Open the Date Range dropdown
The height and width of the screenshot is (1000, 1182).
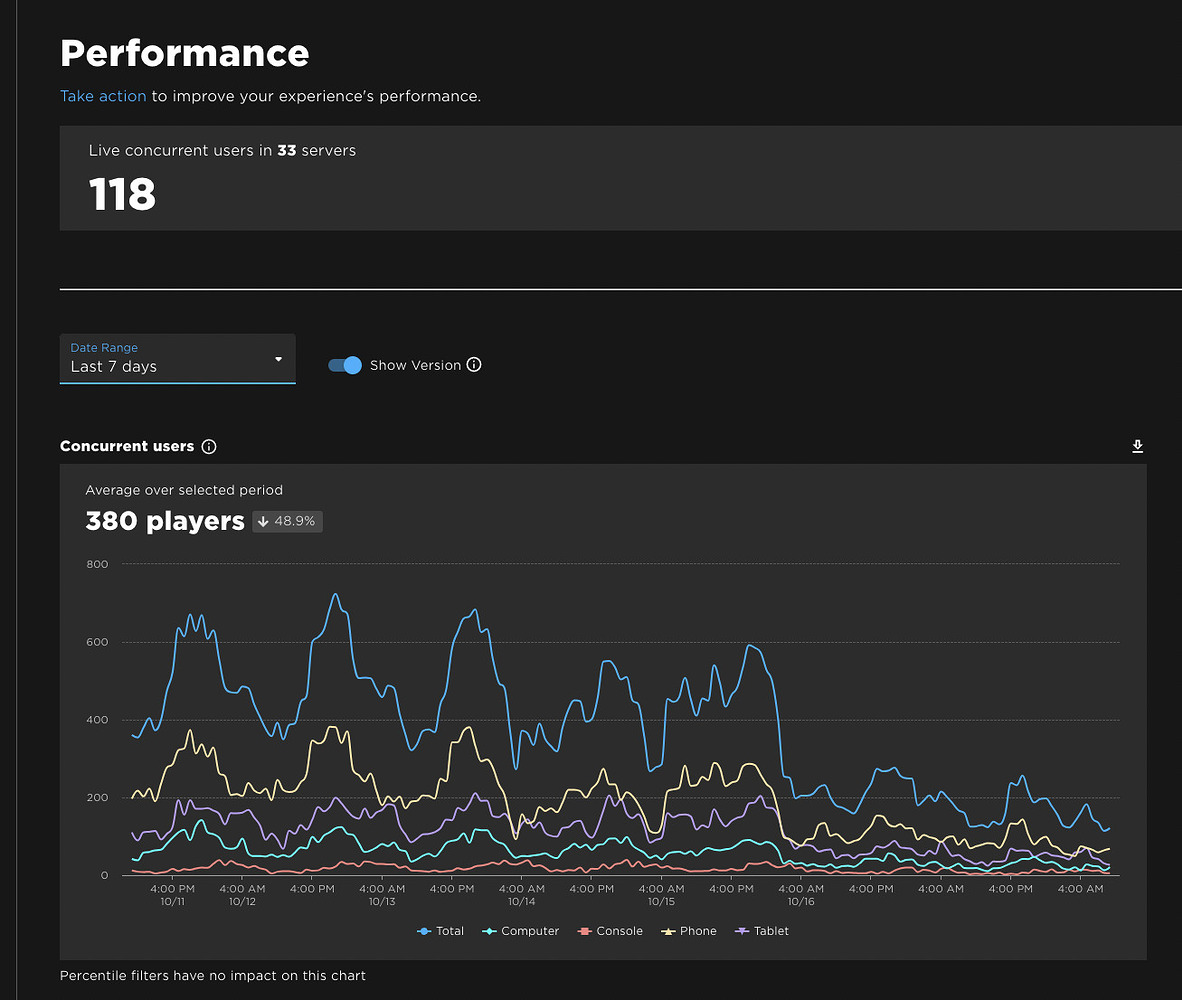click(177, 359)
